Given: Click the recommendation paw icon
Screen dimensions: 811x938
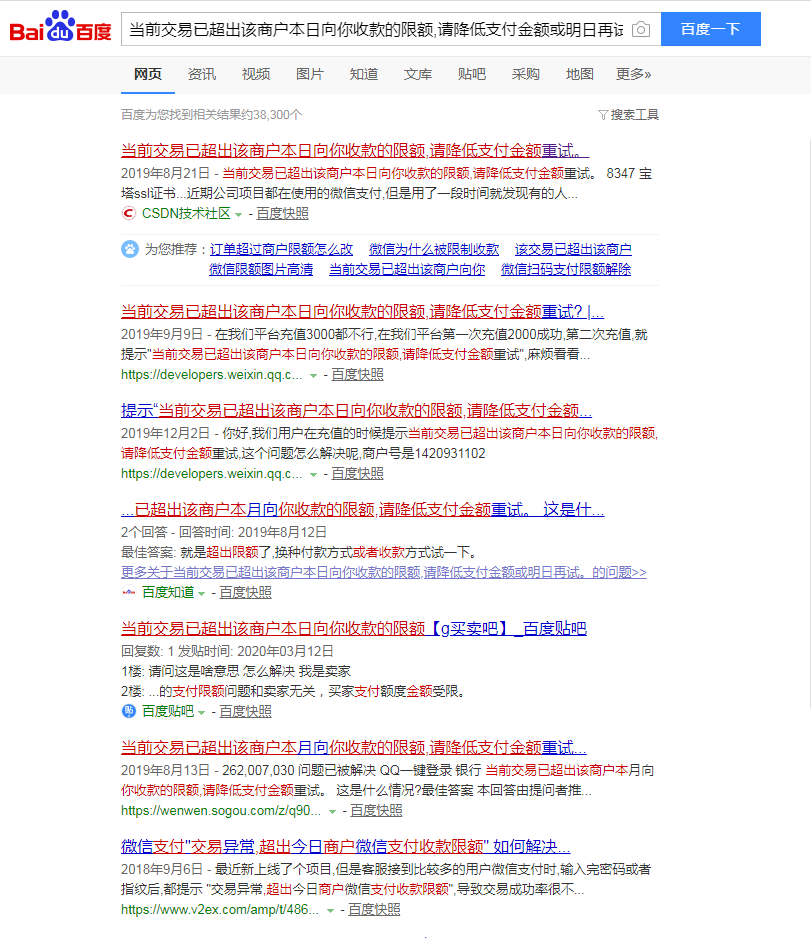Looking at the screenshot, I should click(x=130, y=249).
